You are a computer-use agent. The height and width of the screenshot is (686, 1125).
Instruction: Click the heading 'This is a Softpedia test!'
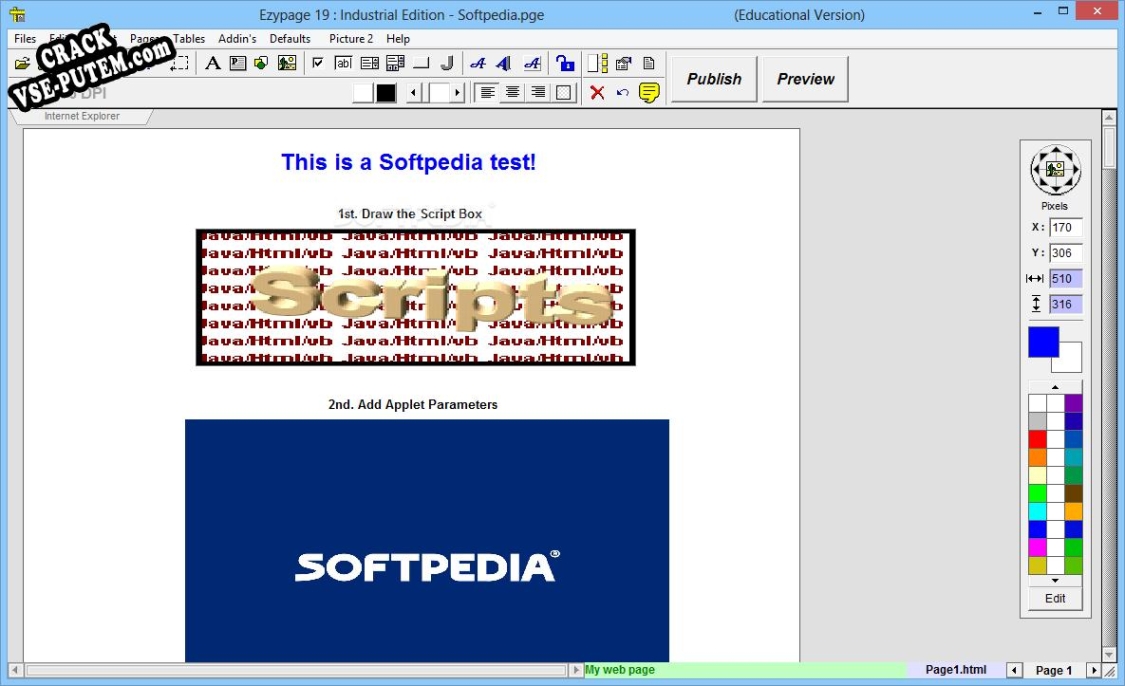point(408,162)
